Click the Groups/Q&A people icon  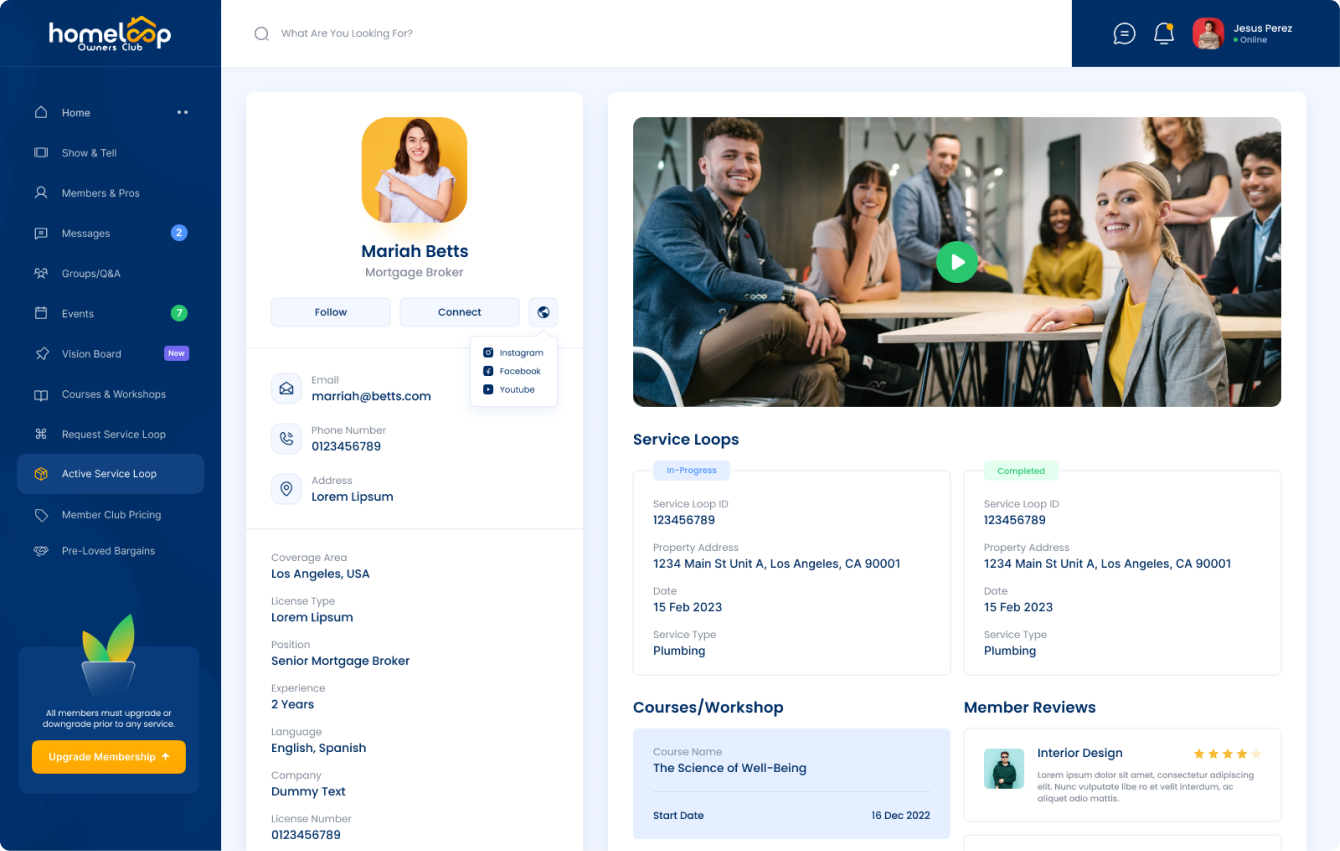pos(41,273)
